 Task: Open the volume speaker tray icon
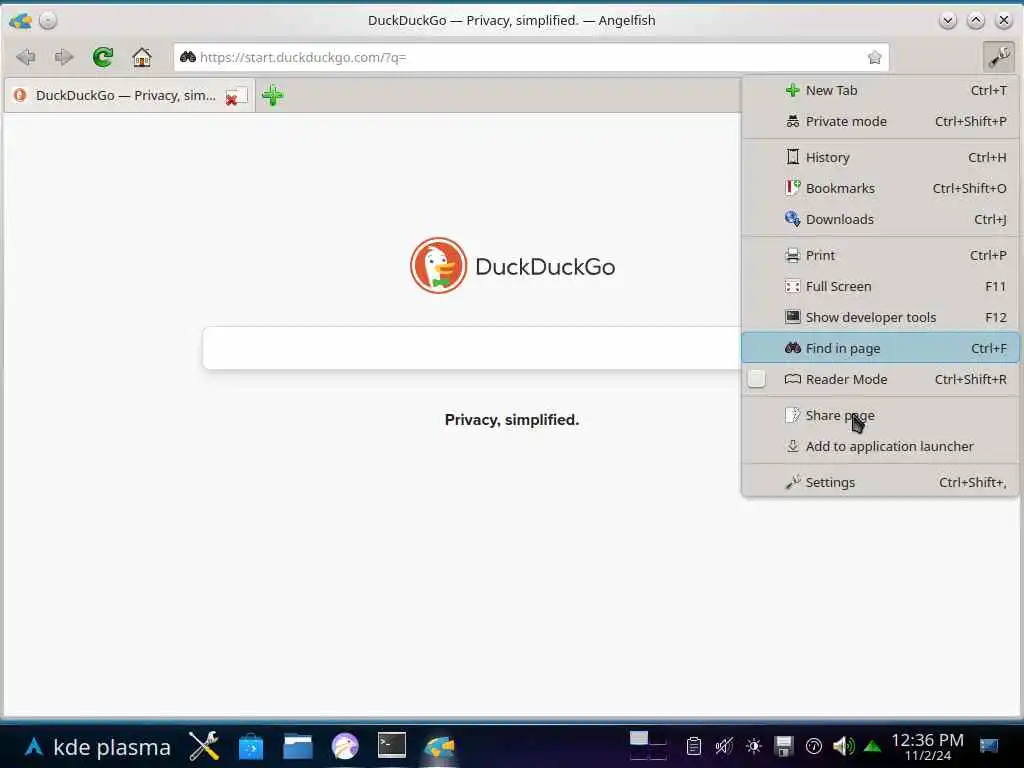point(843,746)
